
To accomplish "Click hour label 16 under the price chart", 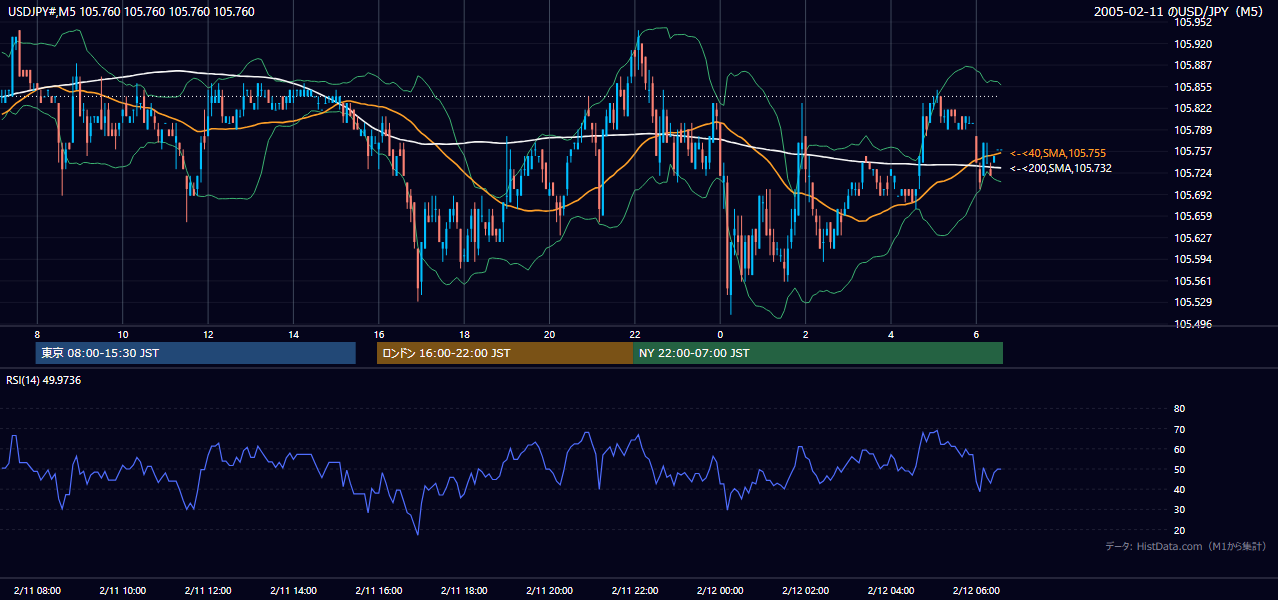I will [379, 333].
